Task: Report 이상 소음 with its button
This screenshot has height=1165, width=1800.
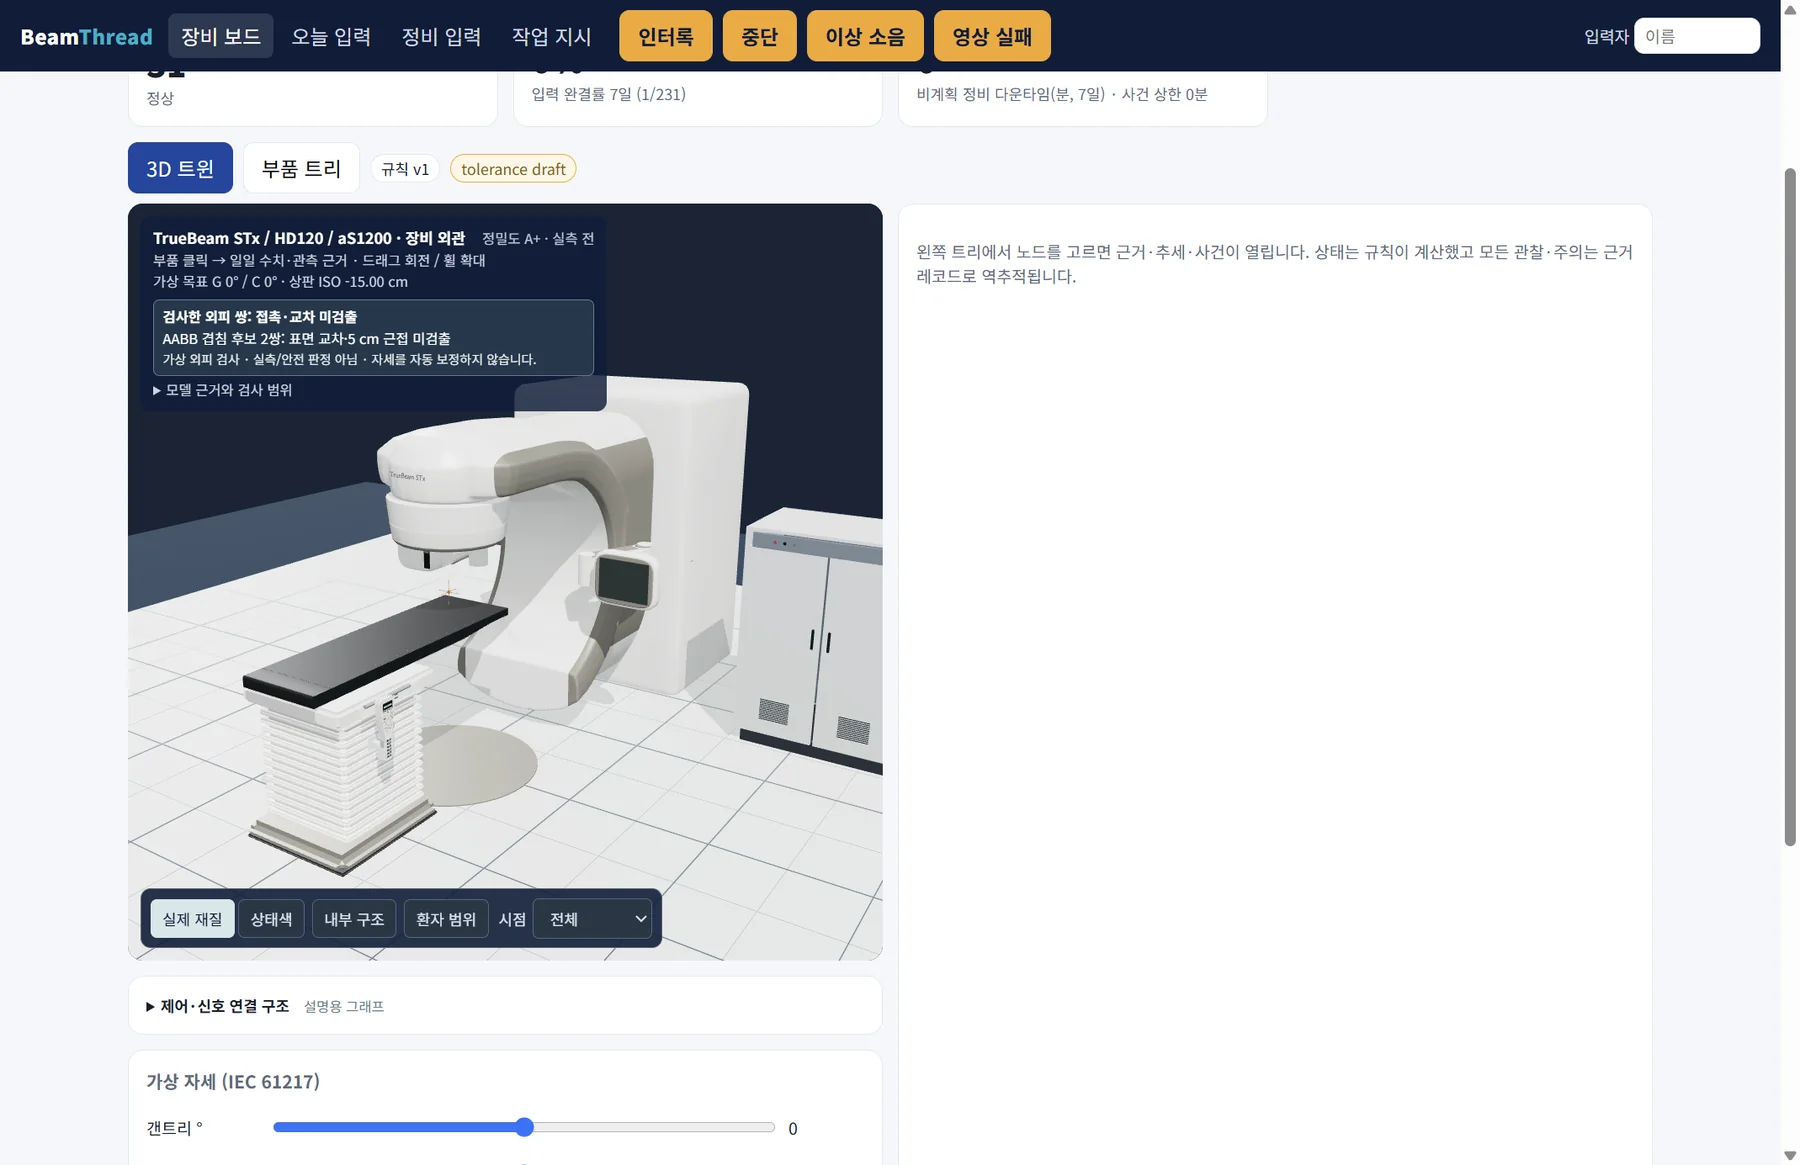Action: click(x=865, y=36)
